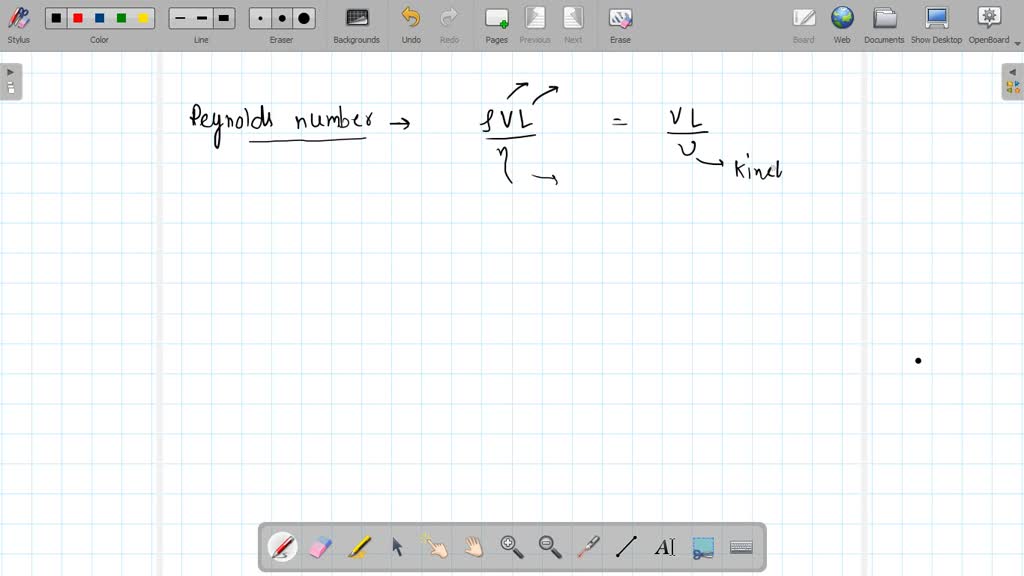Select the Highlighter tool

(359, 547)
